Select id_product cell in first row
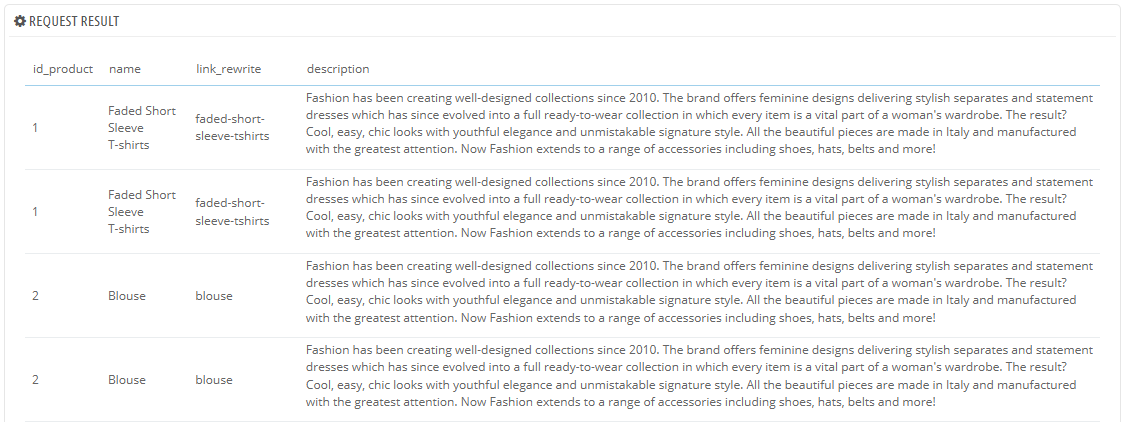Viewport: 1125px width, 422px height. click(x=36, y=128)
